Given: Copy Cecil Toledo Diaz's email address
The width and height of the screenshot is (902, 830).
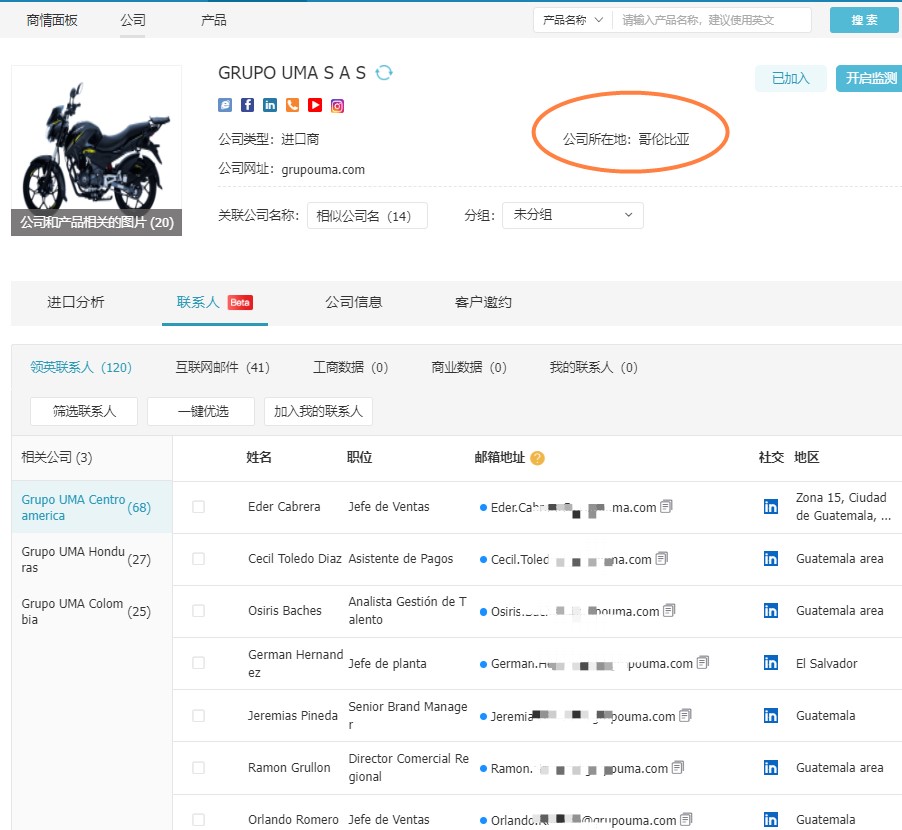Looking at the screenshot, I should tap(662, 558).
